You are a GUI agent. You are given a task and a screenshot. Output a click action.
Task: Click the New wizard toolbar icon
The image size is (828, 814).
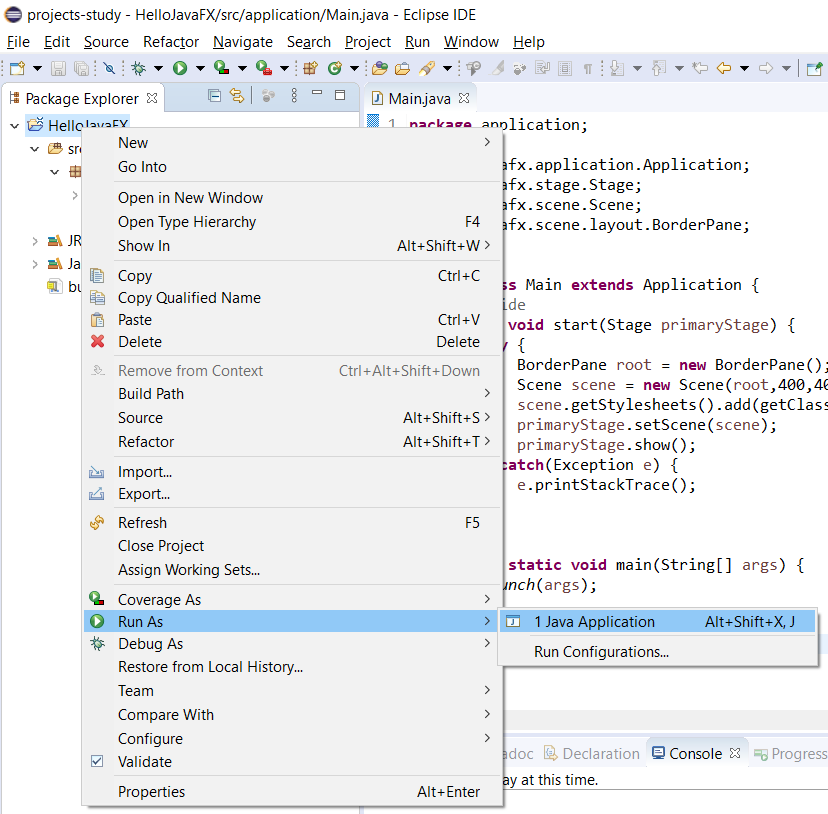(17, 68)
